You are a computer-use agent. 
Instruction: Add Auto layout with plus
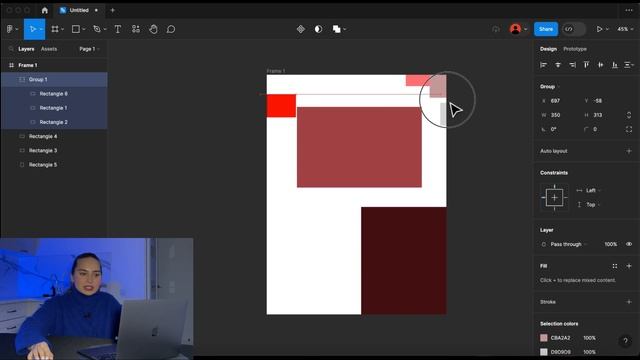tap(629, 151)
